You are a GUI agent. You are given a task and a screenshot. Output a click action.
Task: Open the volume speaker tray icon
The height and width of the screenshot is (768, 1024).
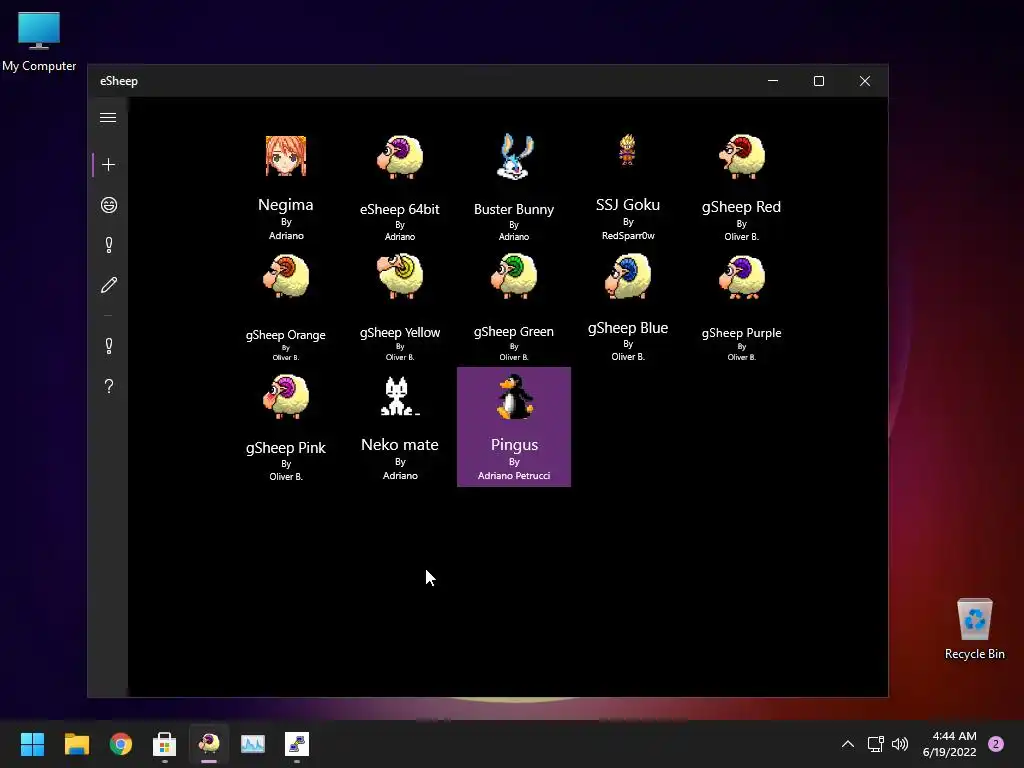point(900,744)
